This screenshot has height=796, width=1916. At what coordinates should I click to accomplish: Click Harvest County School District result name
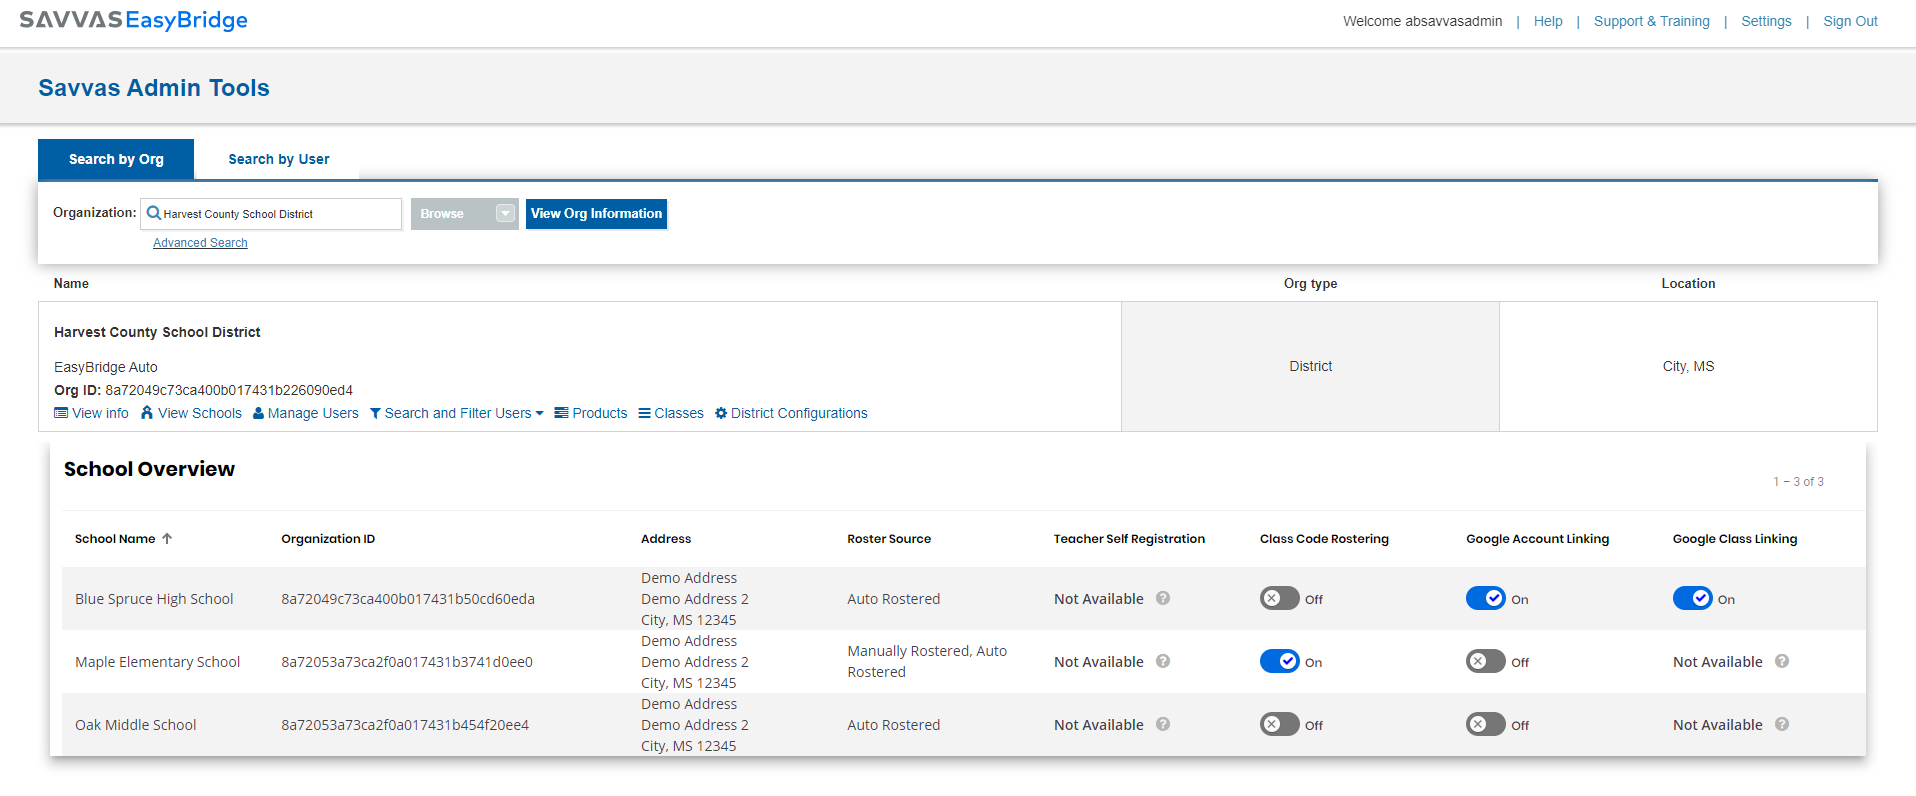(x=157, y=332)
